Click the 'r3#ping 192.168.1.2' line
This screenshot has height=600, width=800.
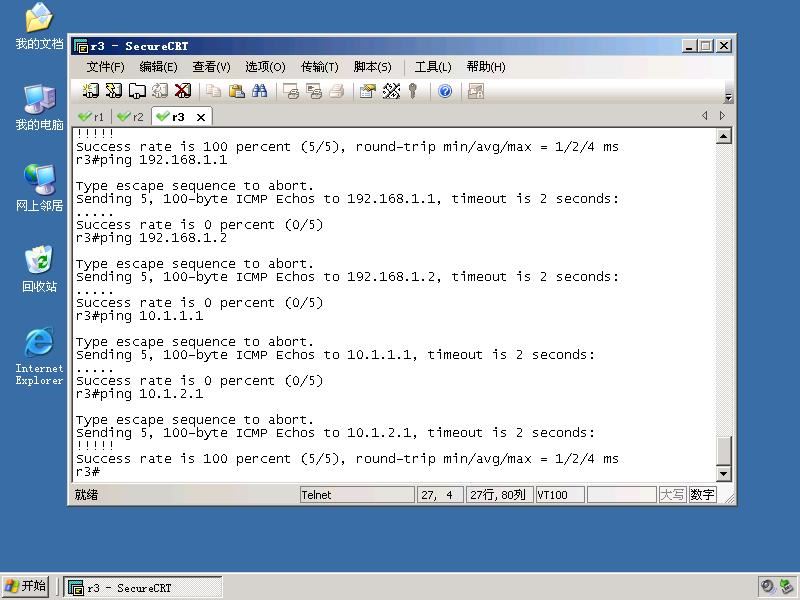(x=152, y=238)
